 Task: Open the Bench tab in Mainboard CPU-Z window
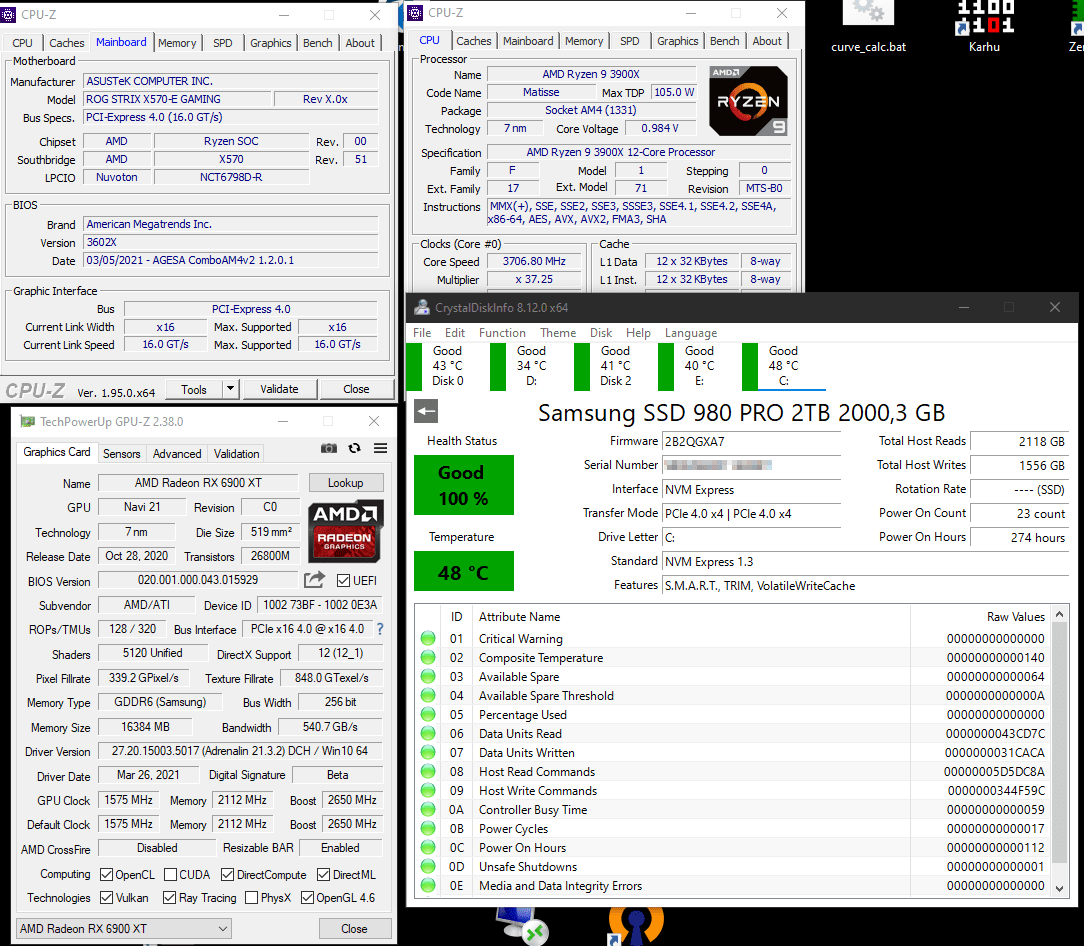[x=317, y=43]
